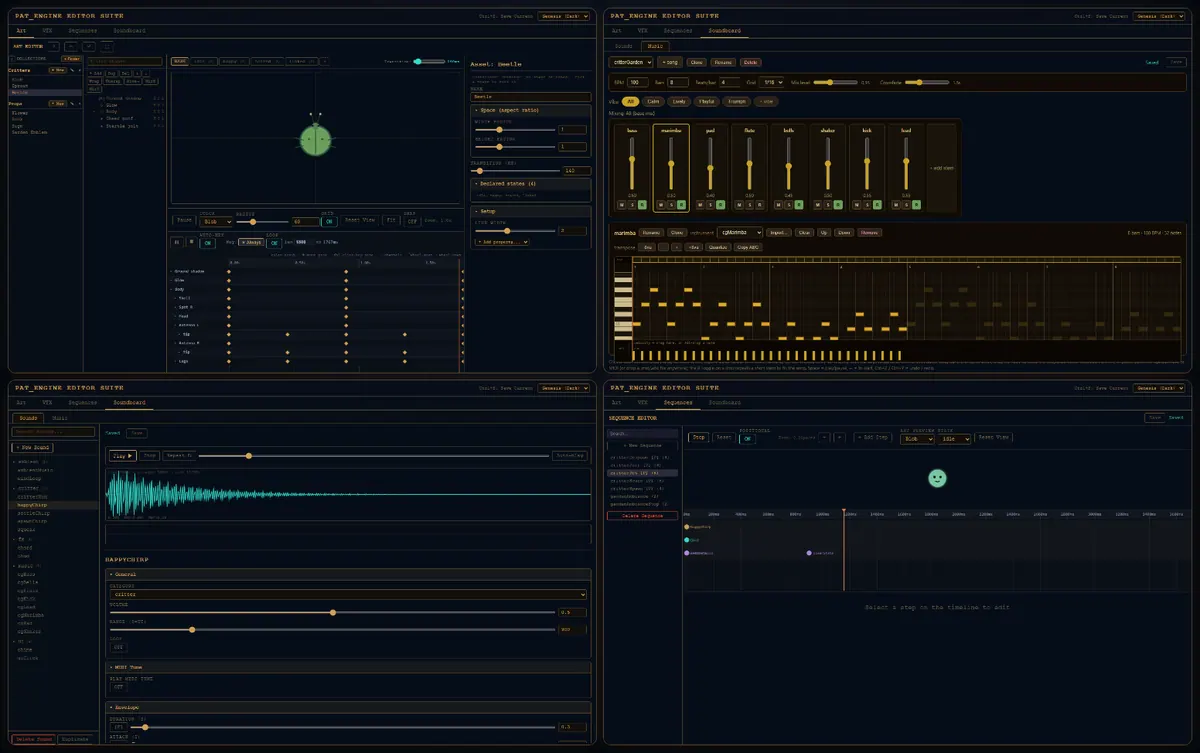1200x753 pixels.
Task: Click the plus tab to add a state
Action: point(325,61)
